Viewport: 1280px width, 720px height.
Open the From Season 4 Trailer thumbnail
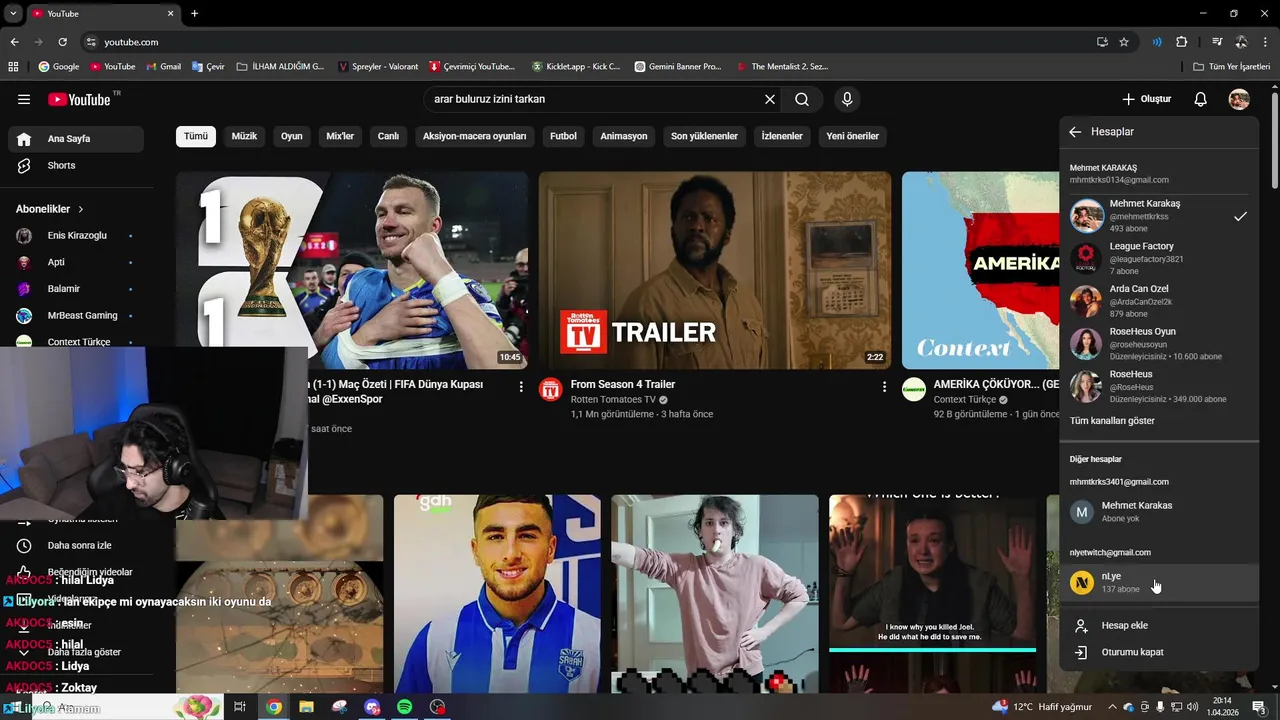pyautogui.click(x=715, y=270)
